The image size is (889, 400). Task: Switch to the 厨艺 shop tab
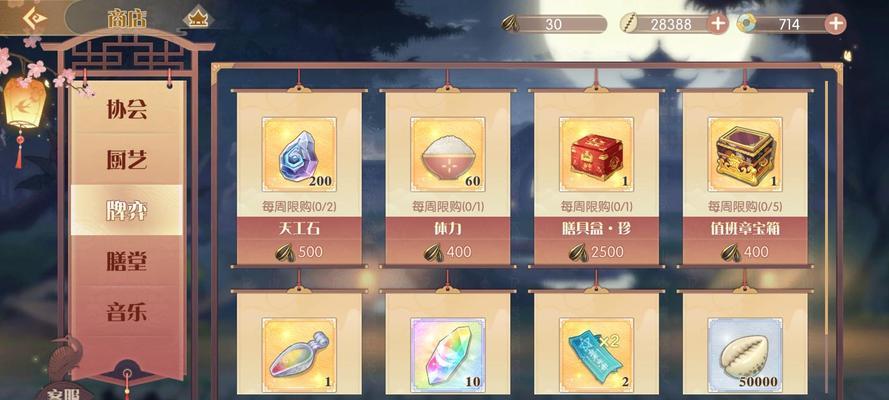pyautogui.click(x=127, y=160)
